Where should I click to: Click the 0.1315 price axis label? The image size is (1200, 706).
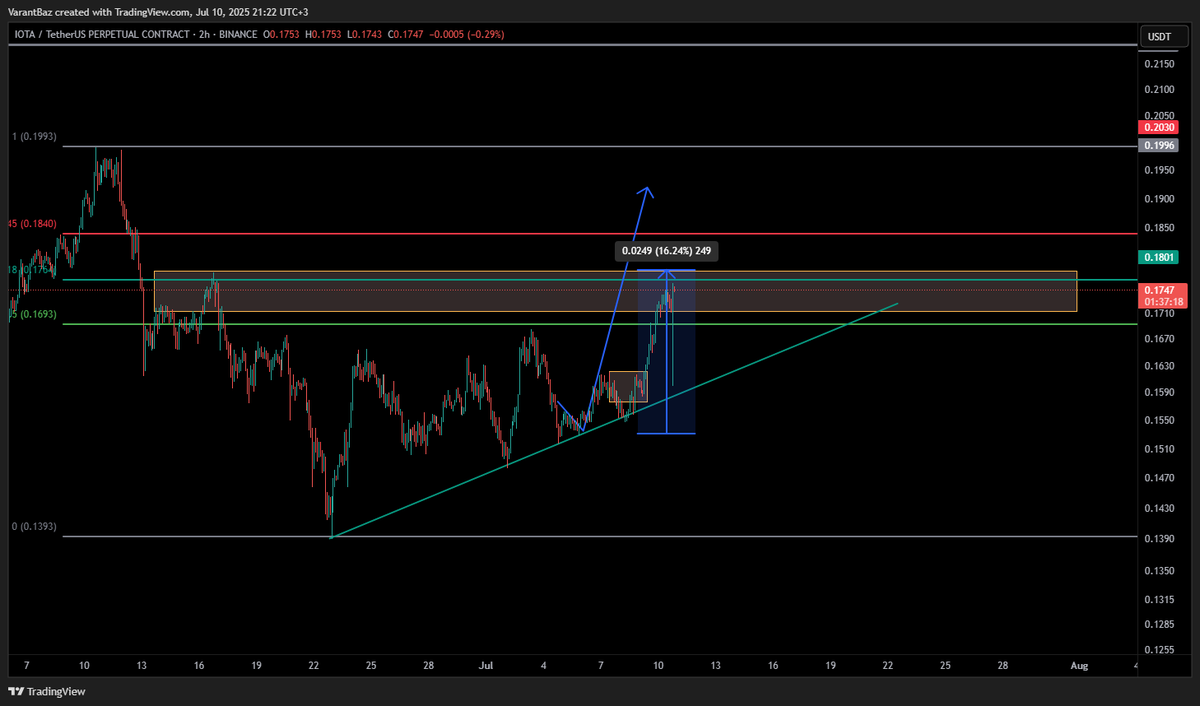(x=1159, y=599)
